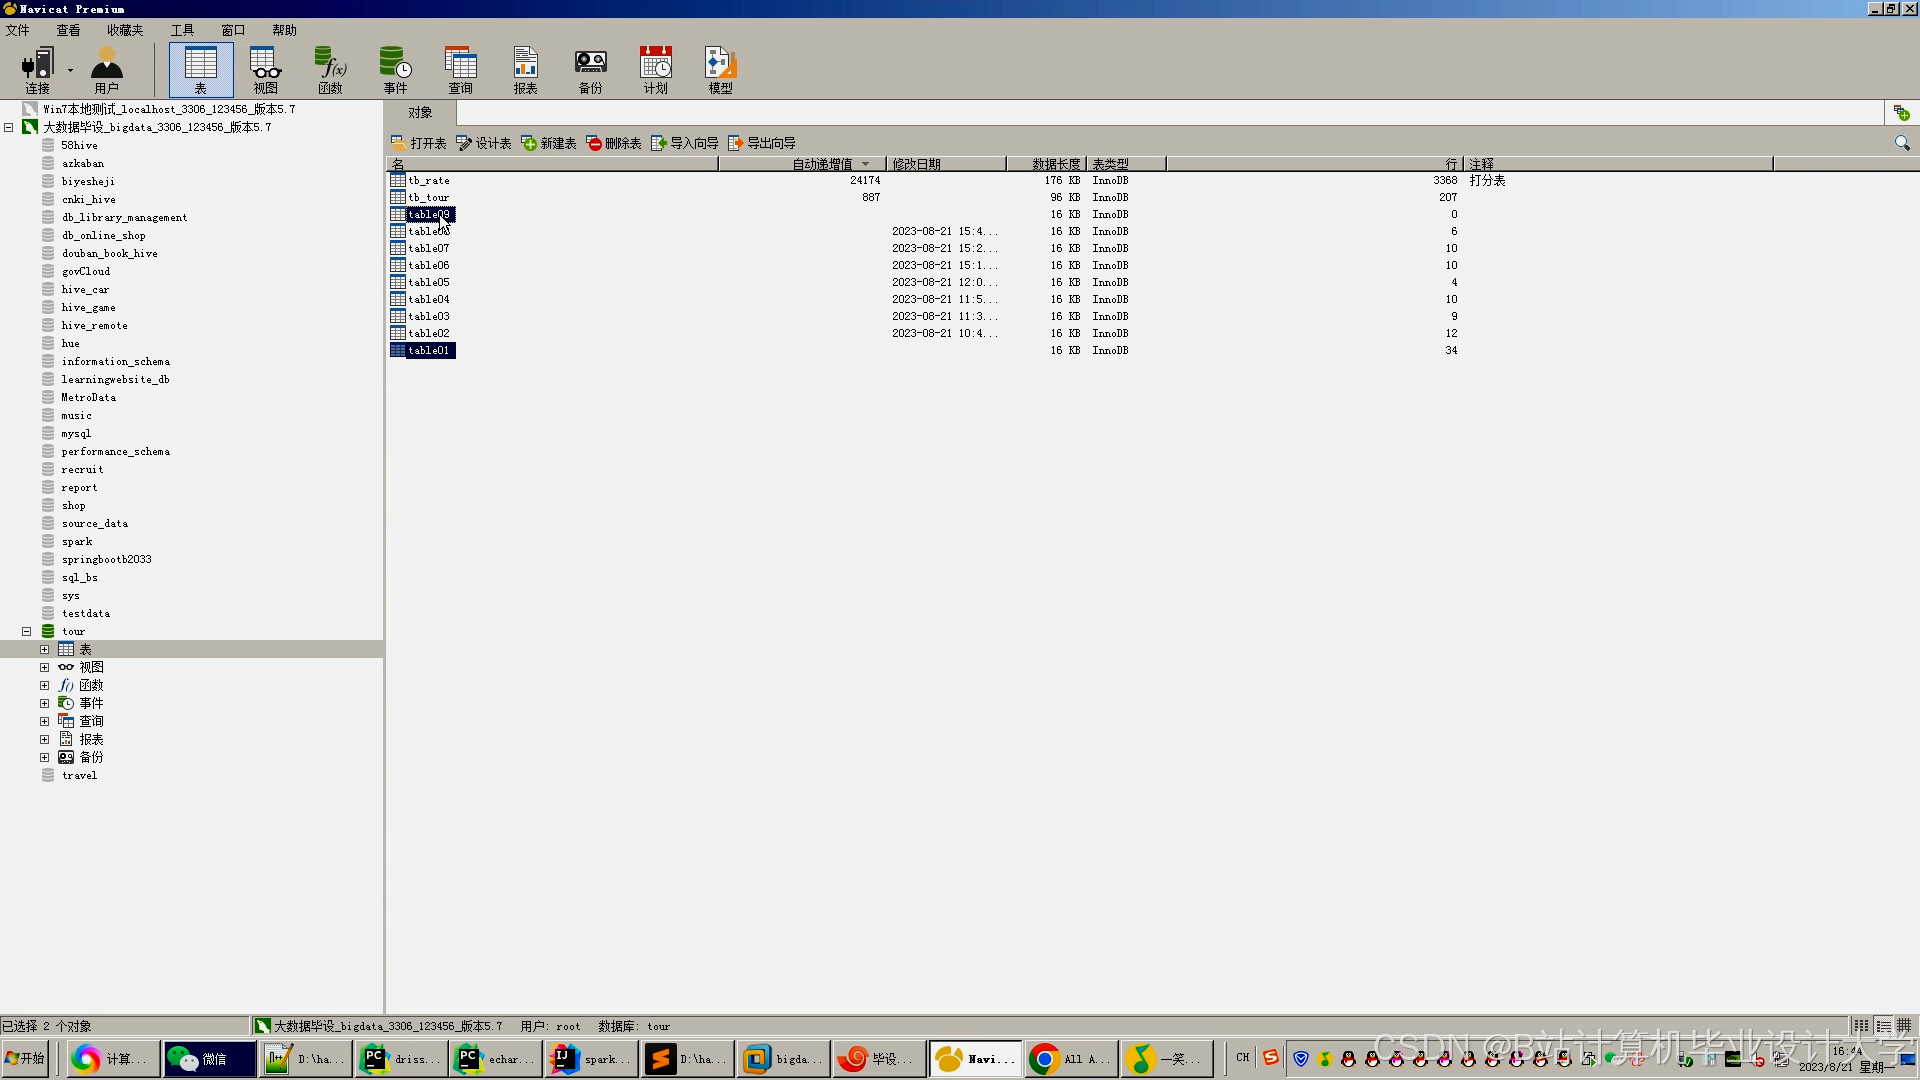This screenshot has width=1920, height=1080.
Task: Select the tb_rate table row
Action: pyautogui.click(x=429, y=181)
